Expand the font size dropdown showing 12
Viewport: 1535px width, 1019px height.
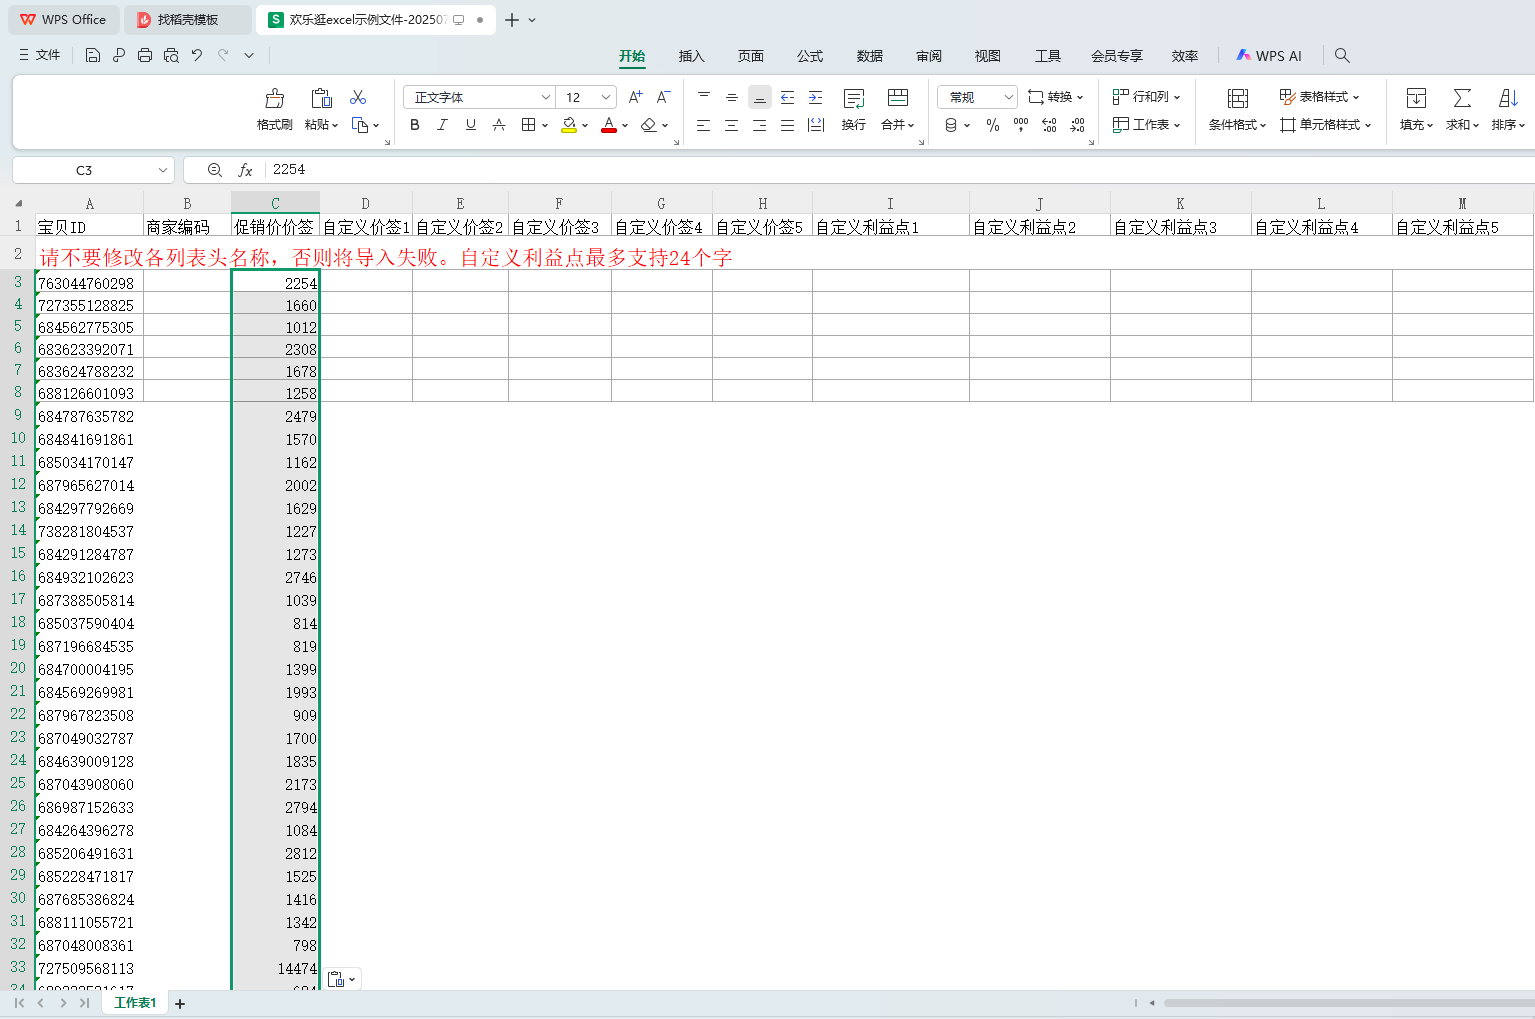point(605,97)
